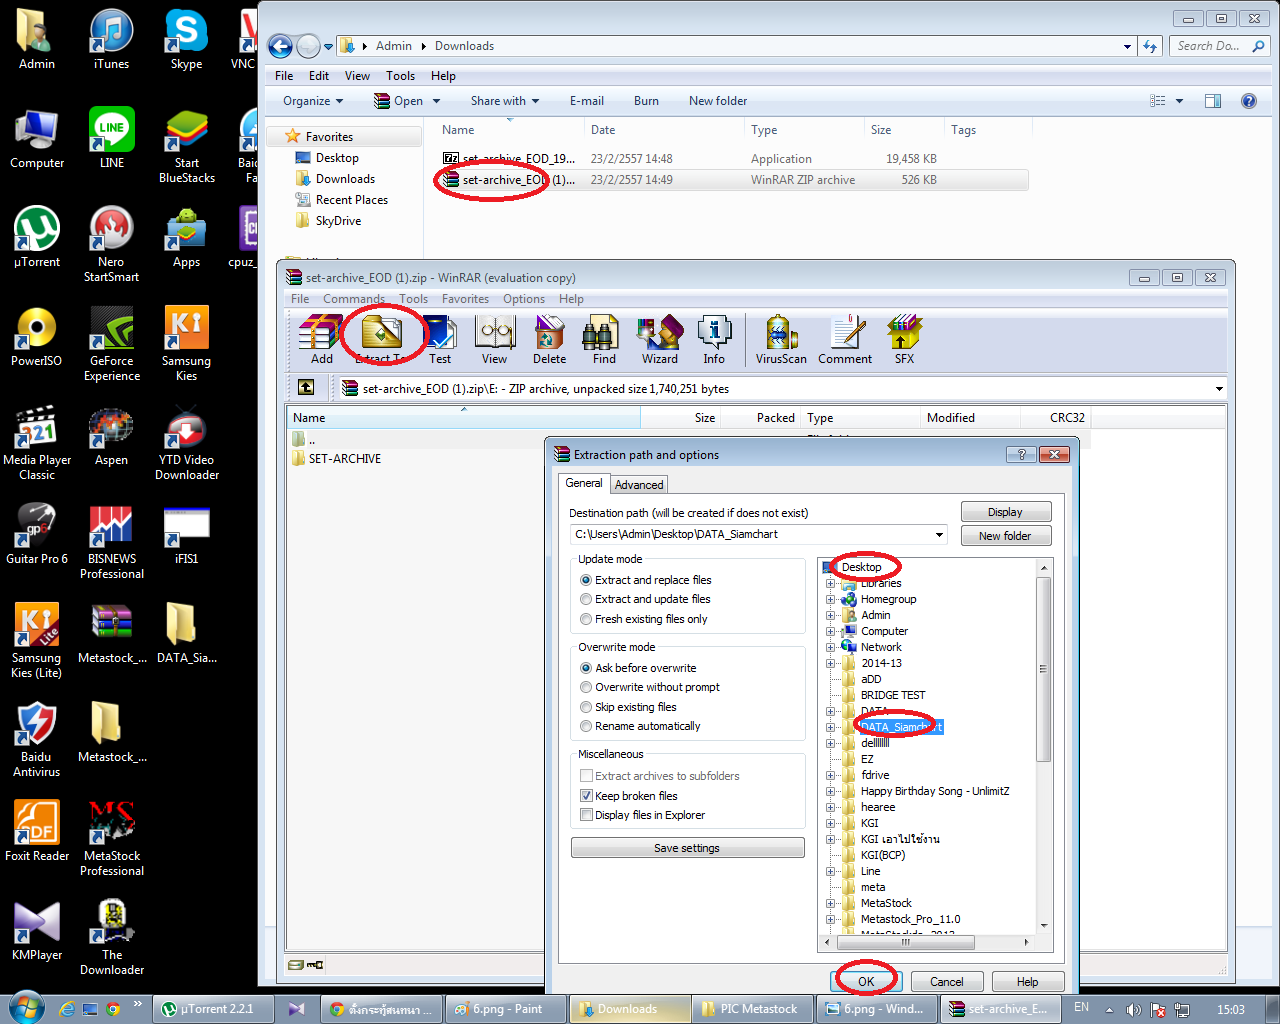The height and width of the screenshot is (1024, 1280).
Task: Select Media Player Classic desktop icon
Action: point(37,443)
